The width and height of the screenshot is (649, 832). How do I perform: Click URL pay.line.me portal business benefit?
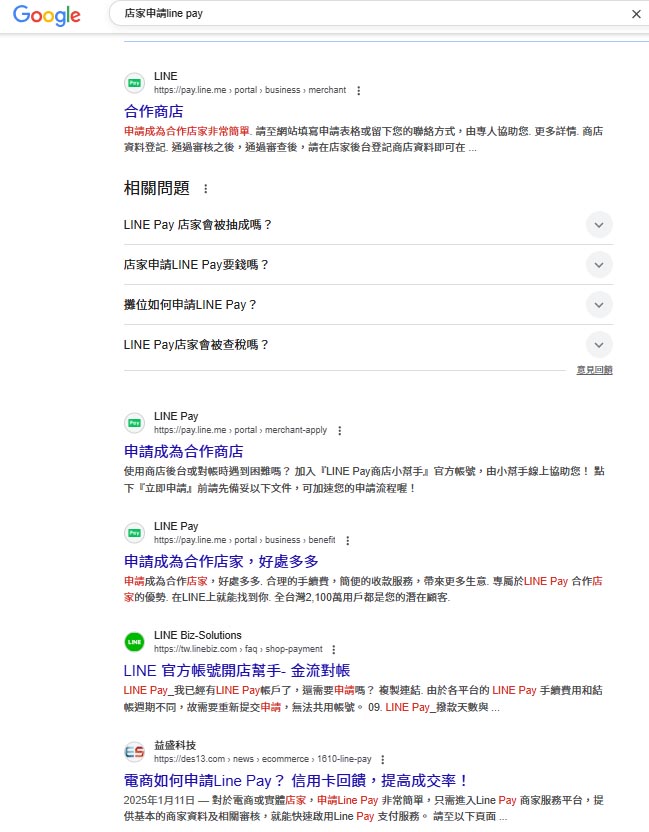245,540
